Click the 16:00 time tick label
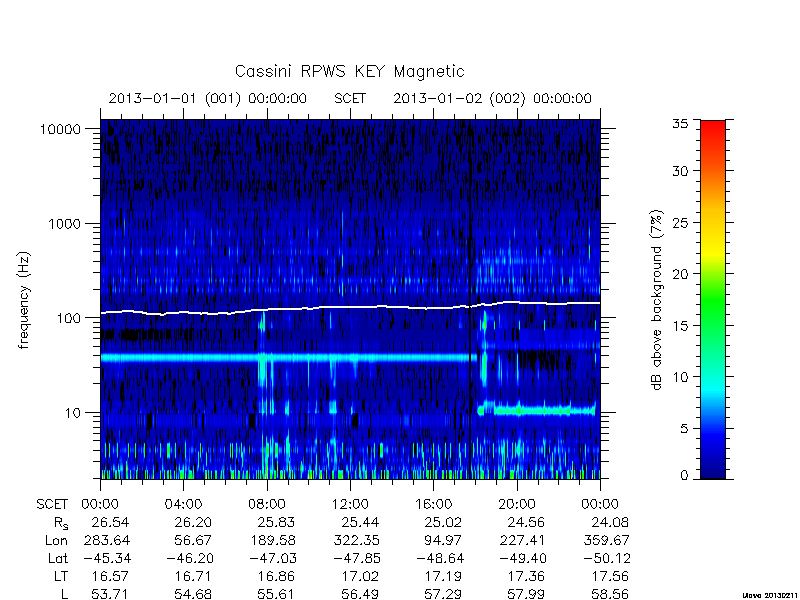800x600 pixels. (433, 505)
